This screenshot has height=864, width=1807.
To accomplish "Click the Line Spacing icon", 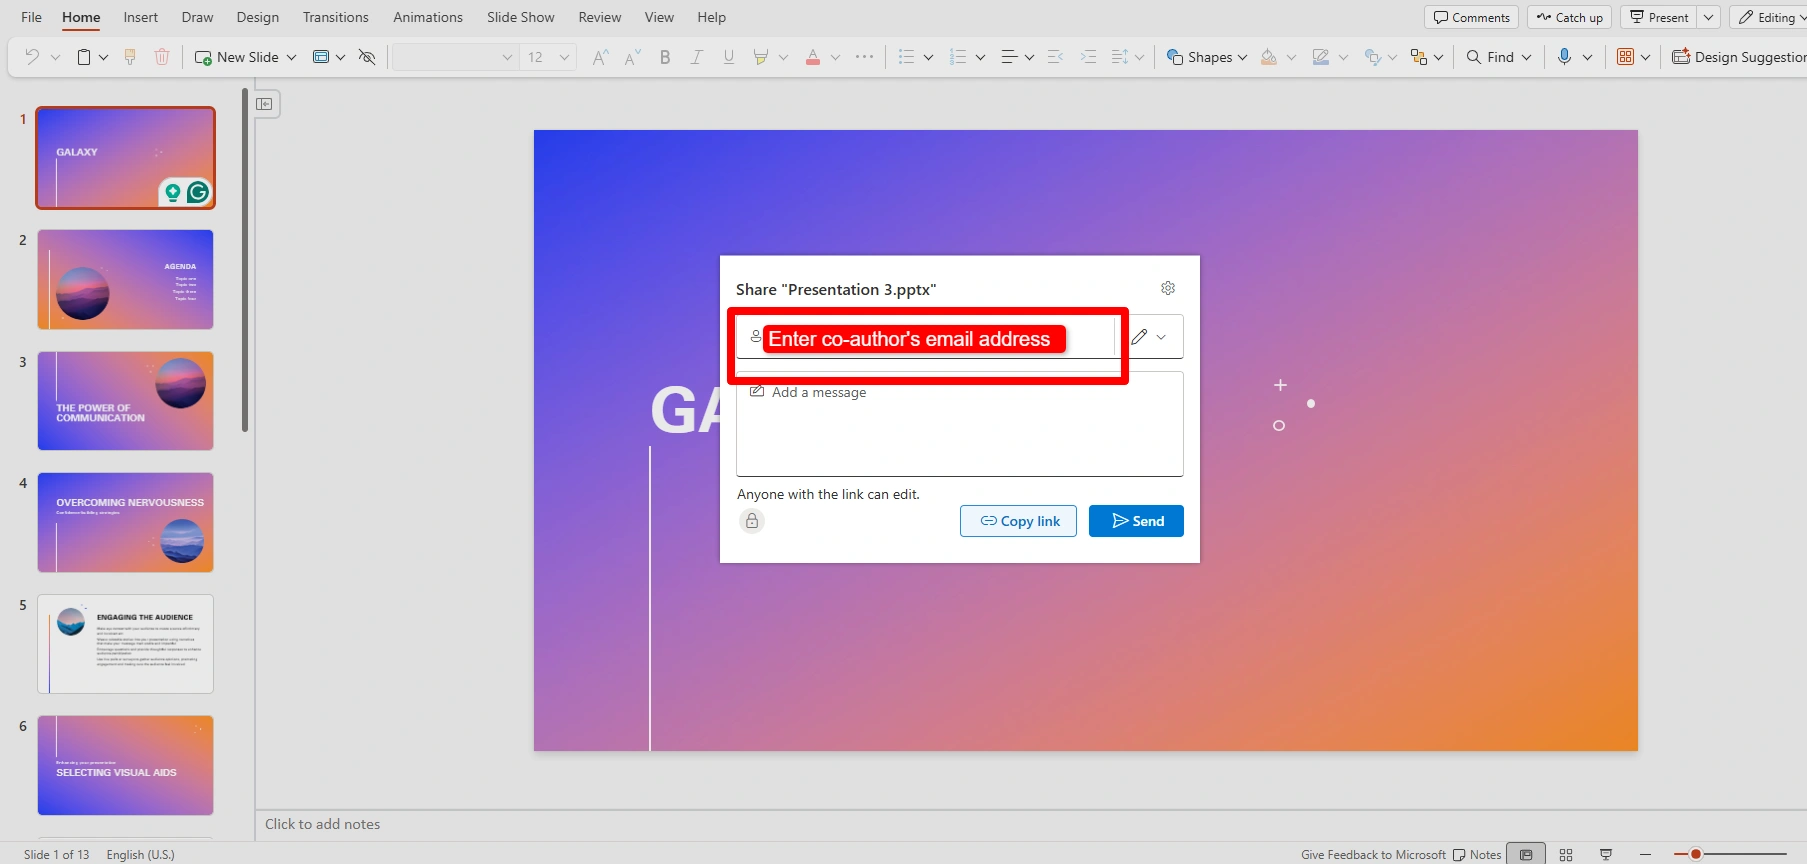I will 1120,57.
